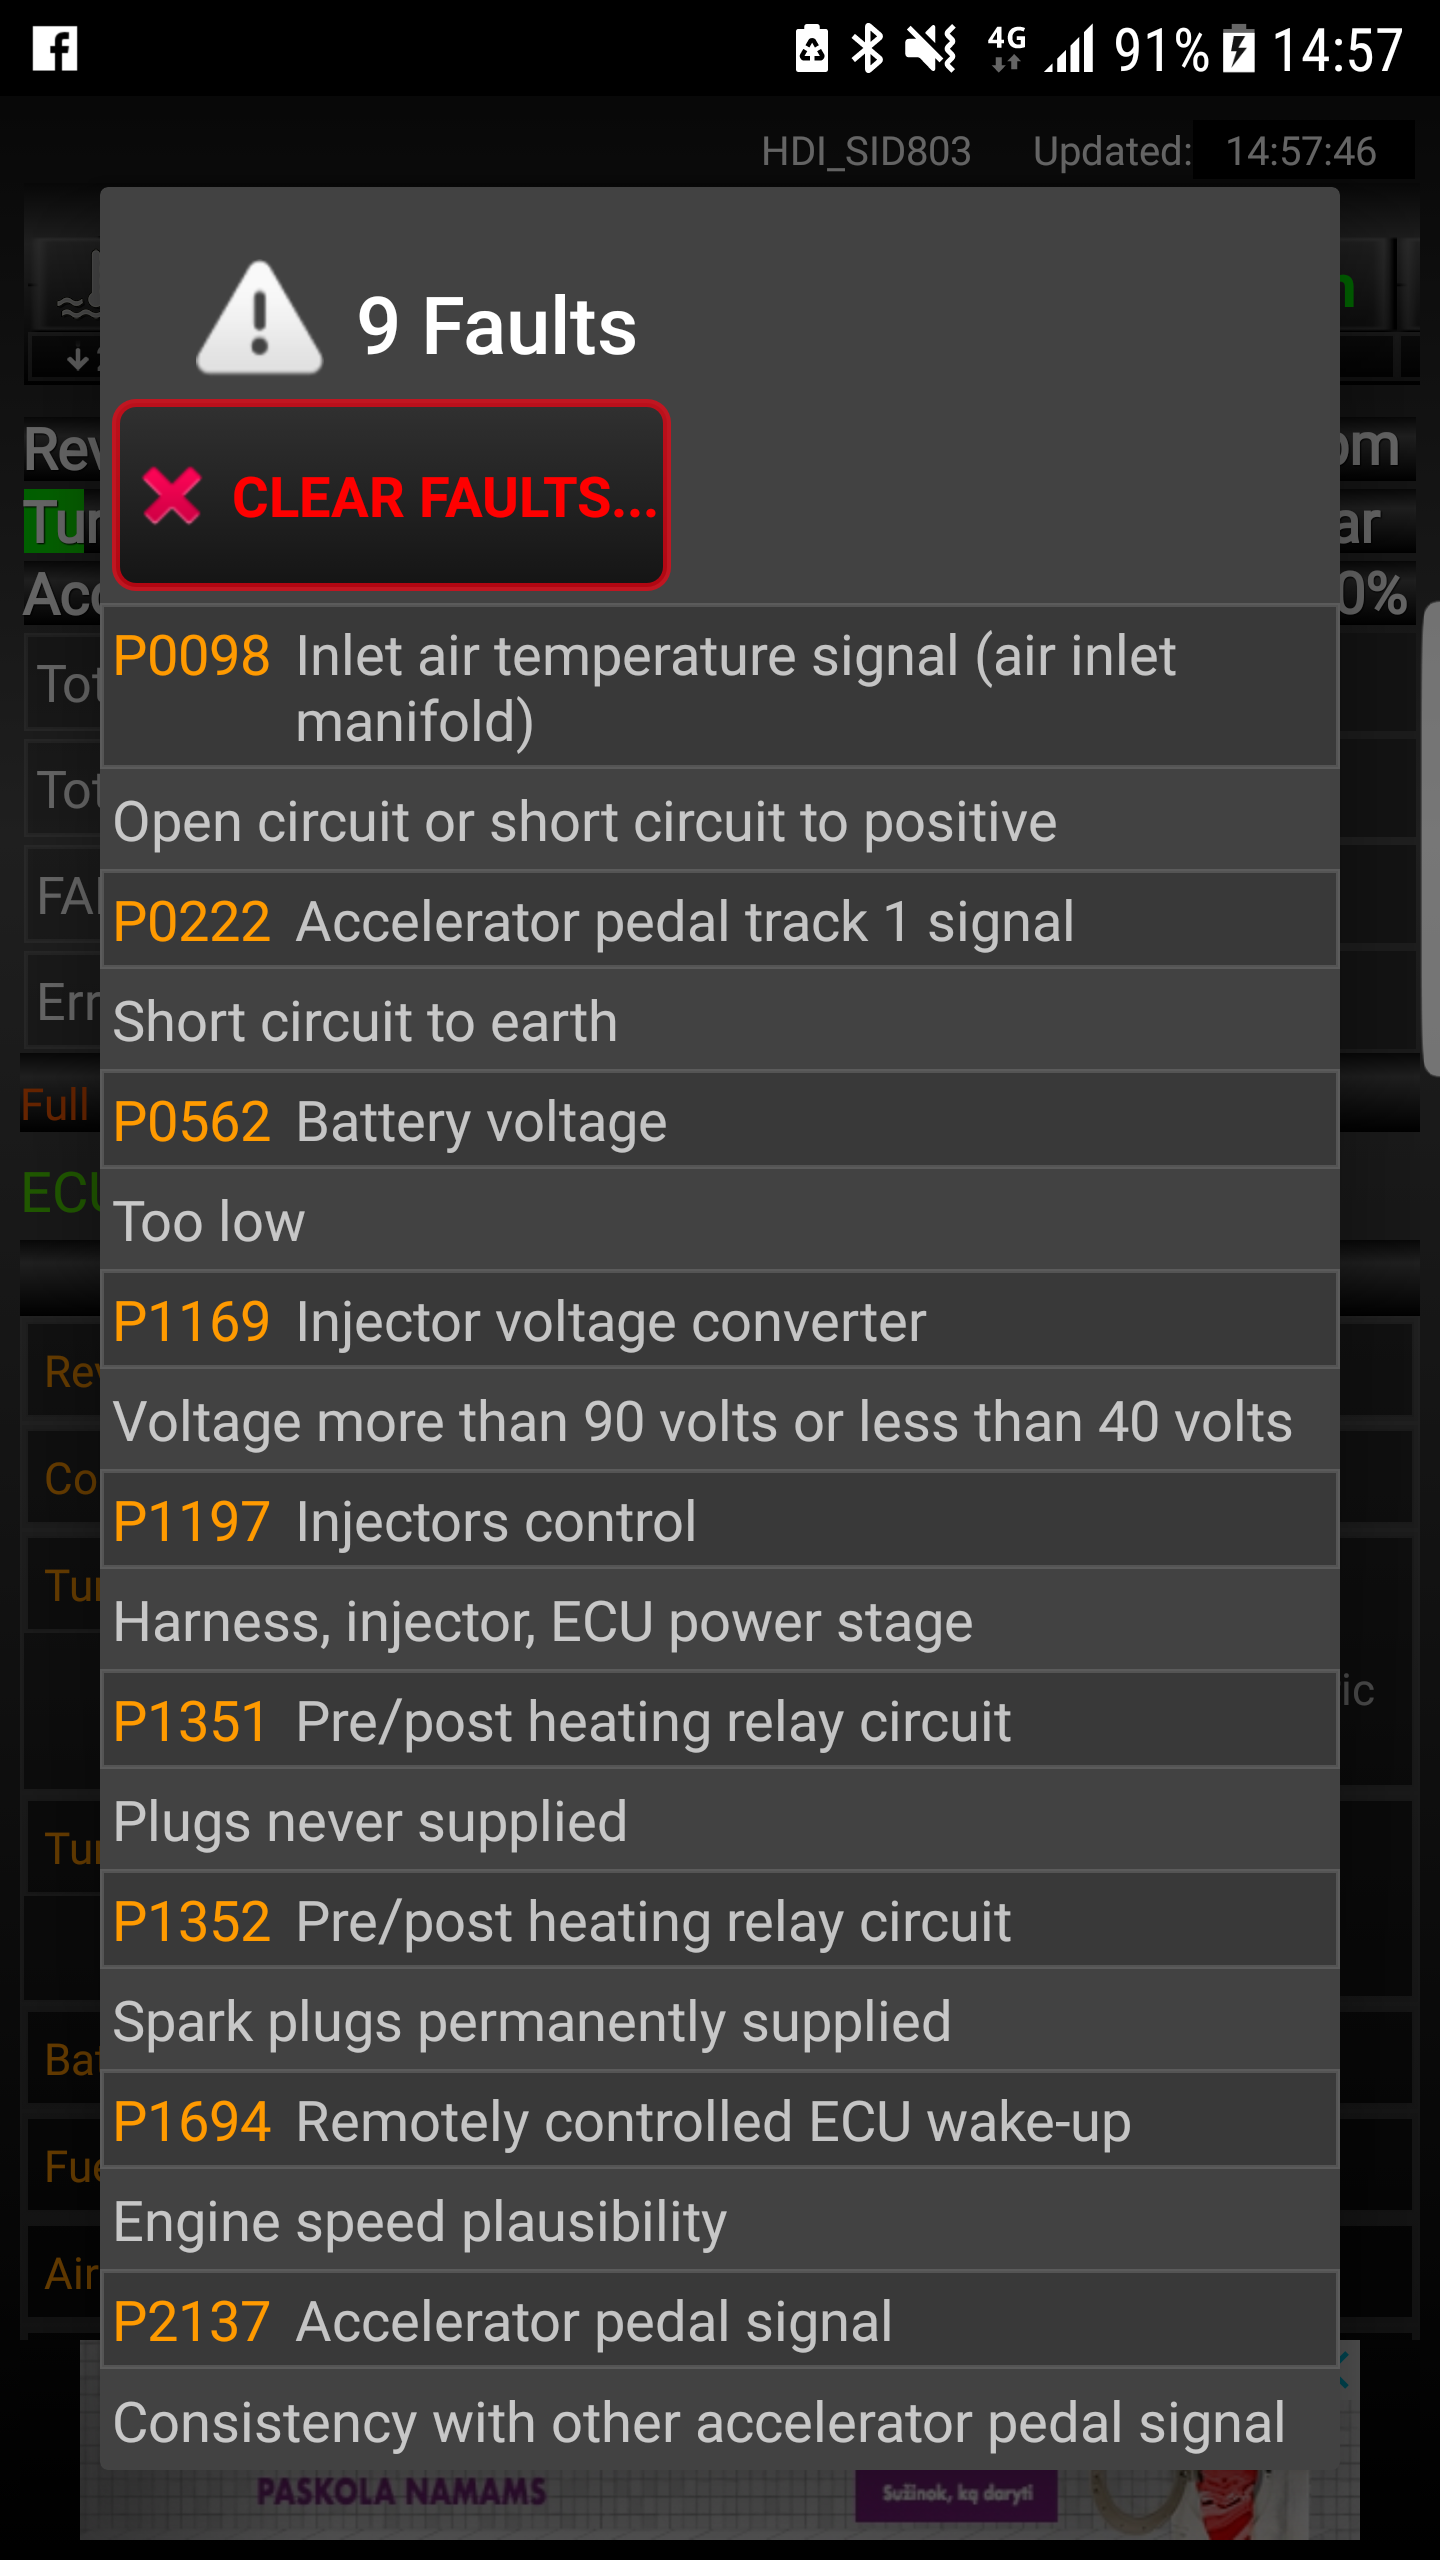Tap the 9 Faults dialog title

[x=497, y=326]
